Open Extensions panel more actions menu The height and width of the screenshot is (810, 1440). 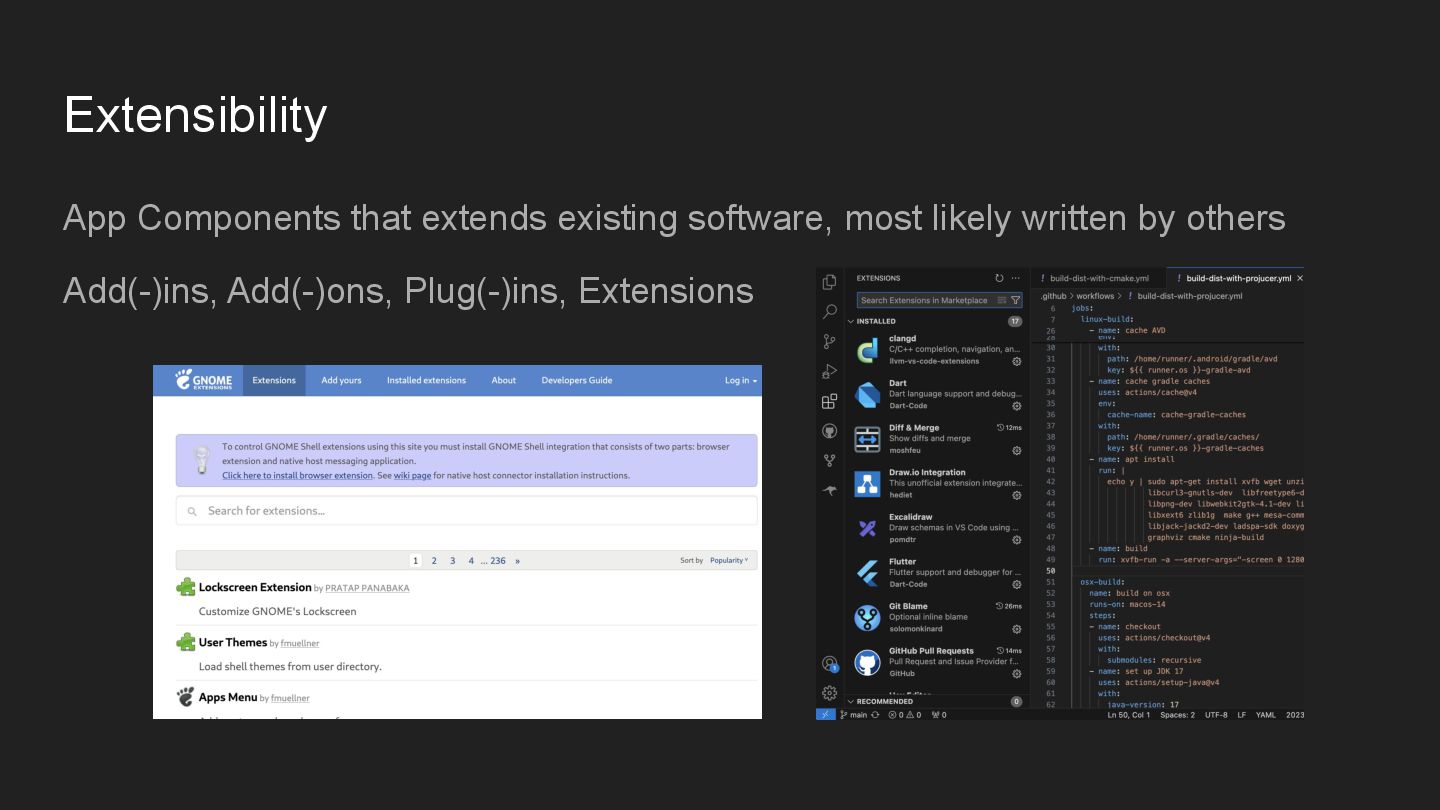coord(1015,278)
